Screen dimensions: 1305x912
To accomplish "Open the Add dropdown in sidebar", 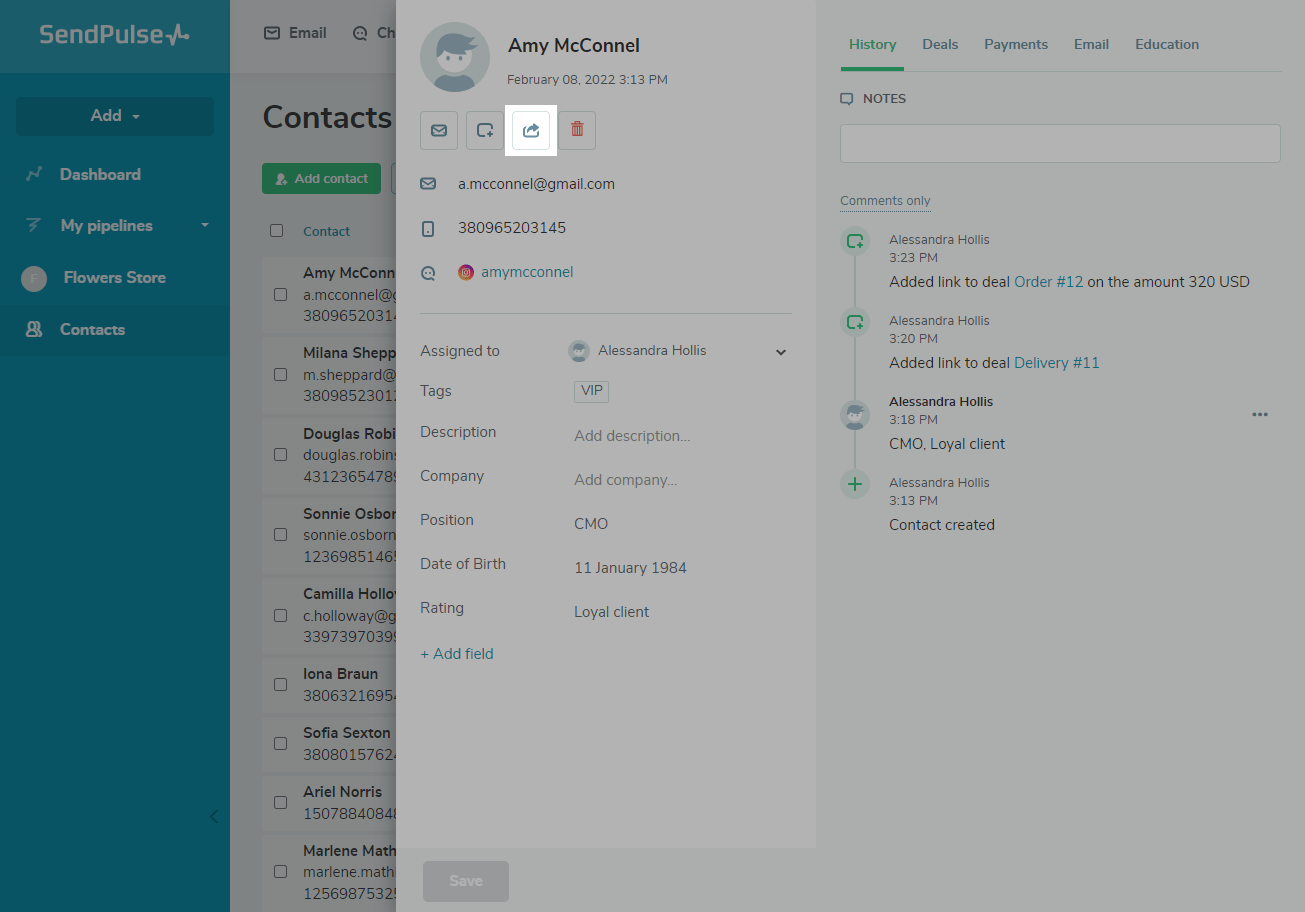I will pyautogui.click(x=115, y=116).
